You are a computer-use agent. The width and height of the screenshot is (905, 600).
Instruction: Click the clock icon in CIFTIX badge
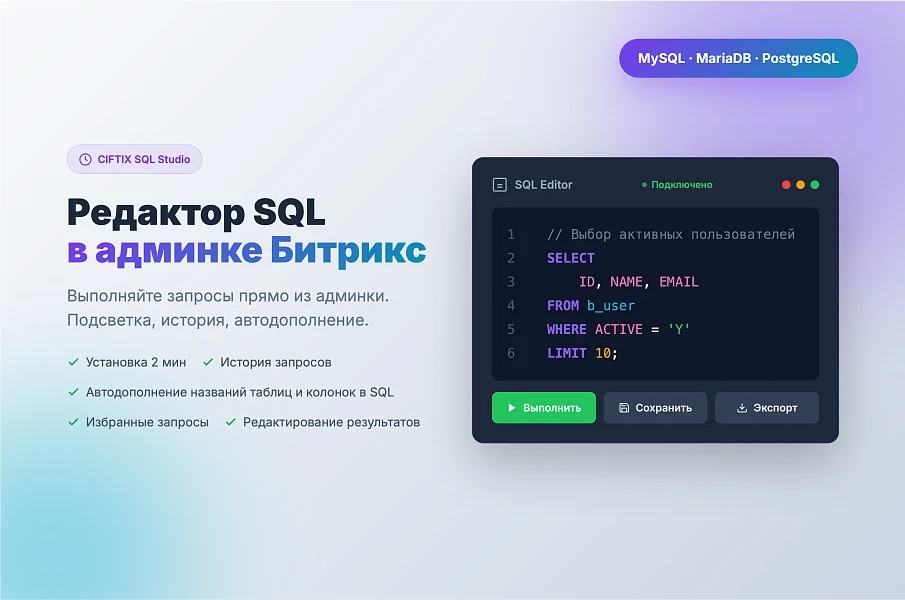[85, 159]
